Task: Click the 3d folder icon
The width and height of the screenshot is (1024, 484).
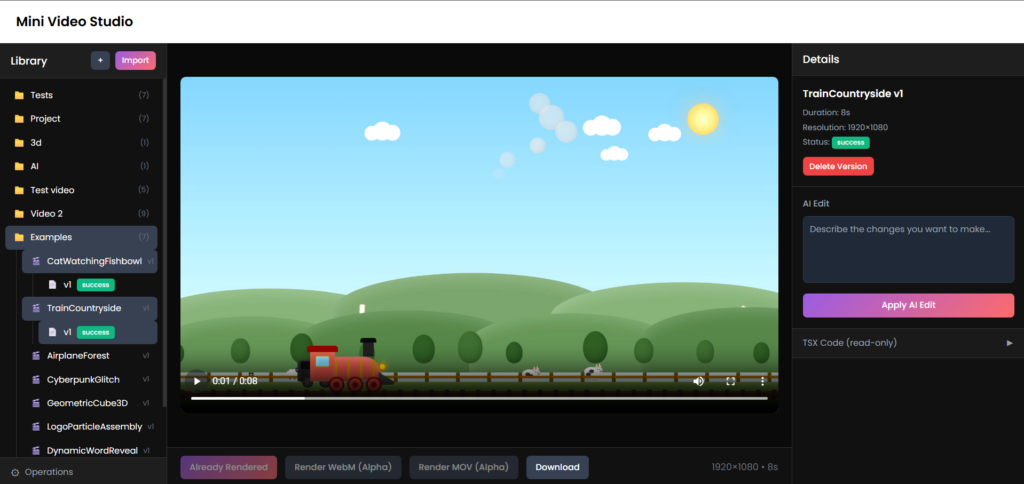Action: coord(19,142)
